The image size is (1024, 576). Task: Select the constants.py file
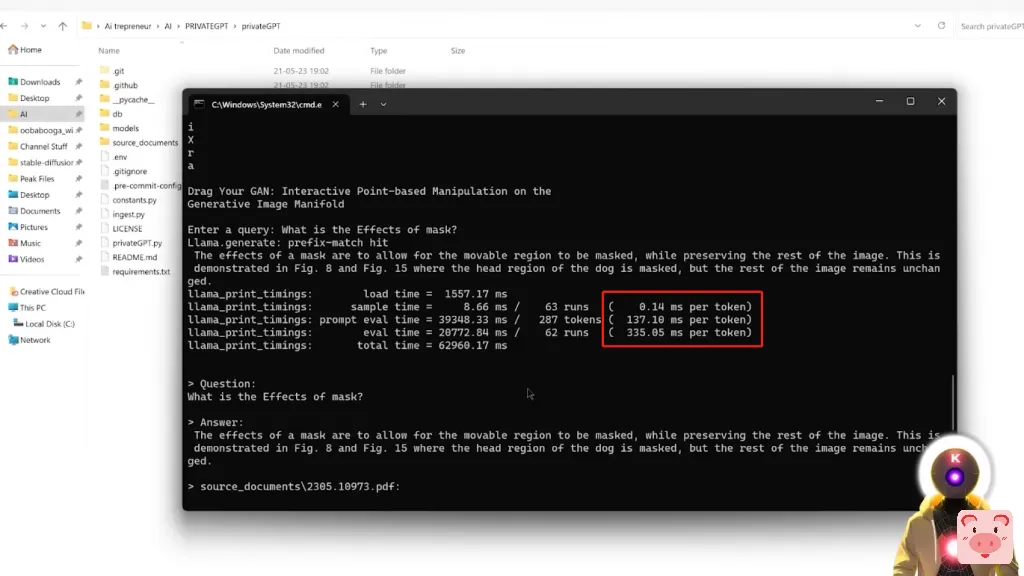[x=134, y=200]
